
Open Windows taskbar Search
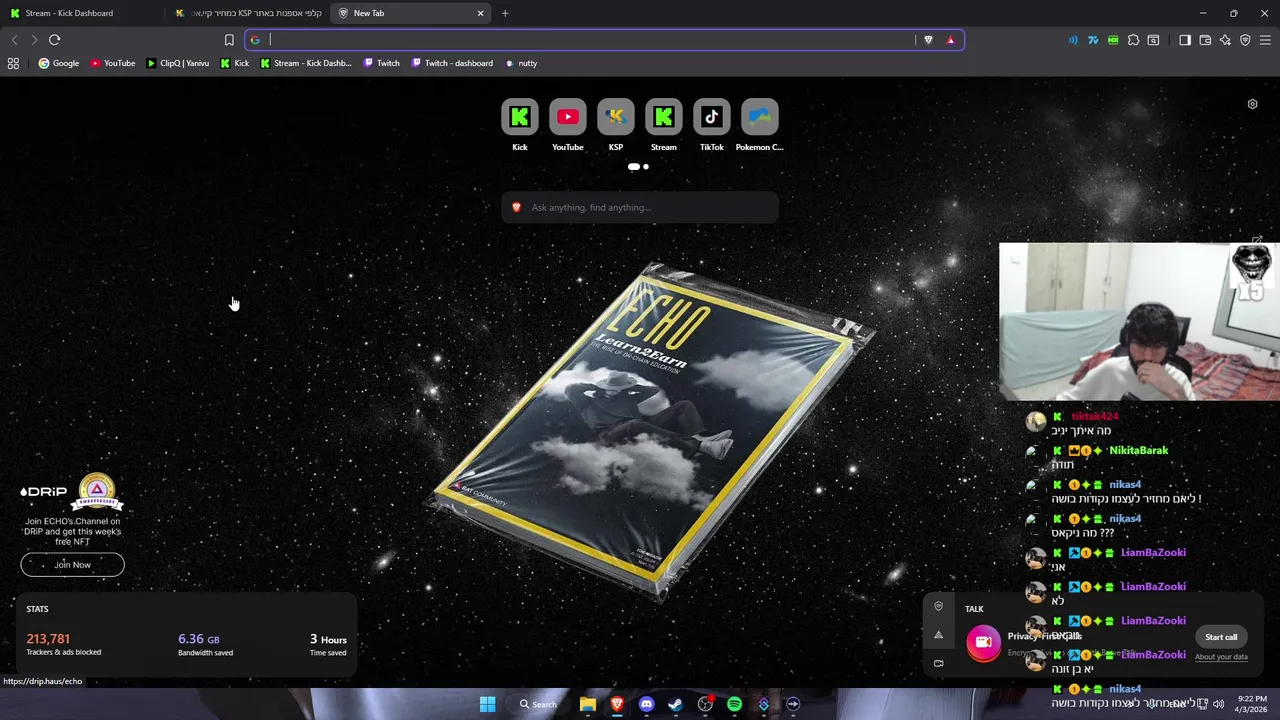pyautogui.click(x=538, y=704)
